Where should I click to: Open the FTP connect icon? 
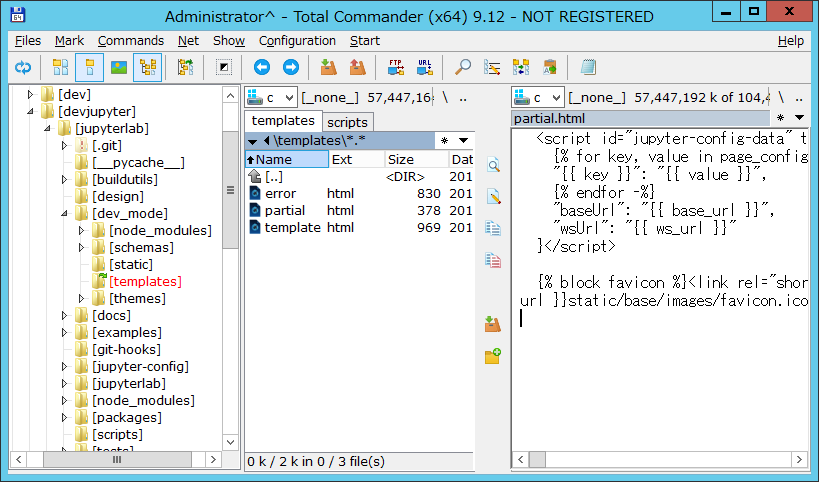(395, 67)
